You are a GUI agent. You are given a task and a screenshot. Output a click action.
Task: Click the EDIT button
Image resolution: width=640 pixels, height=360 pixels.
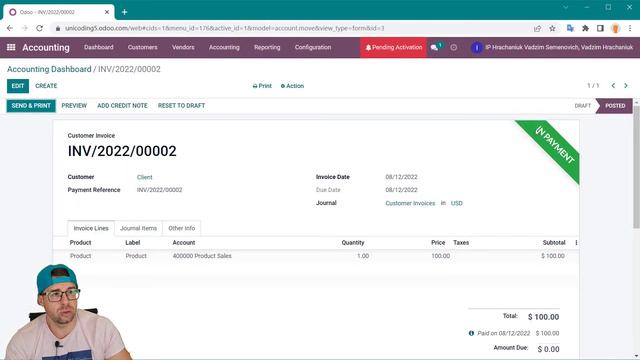(18, 86)
